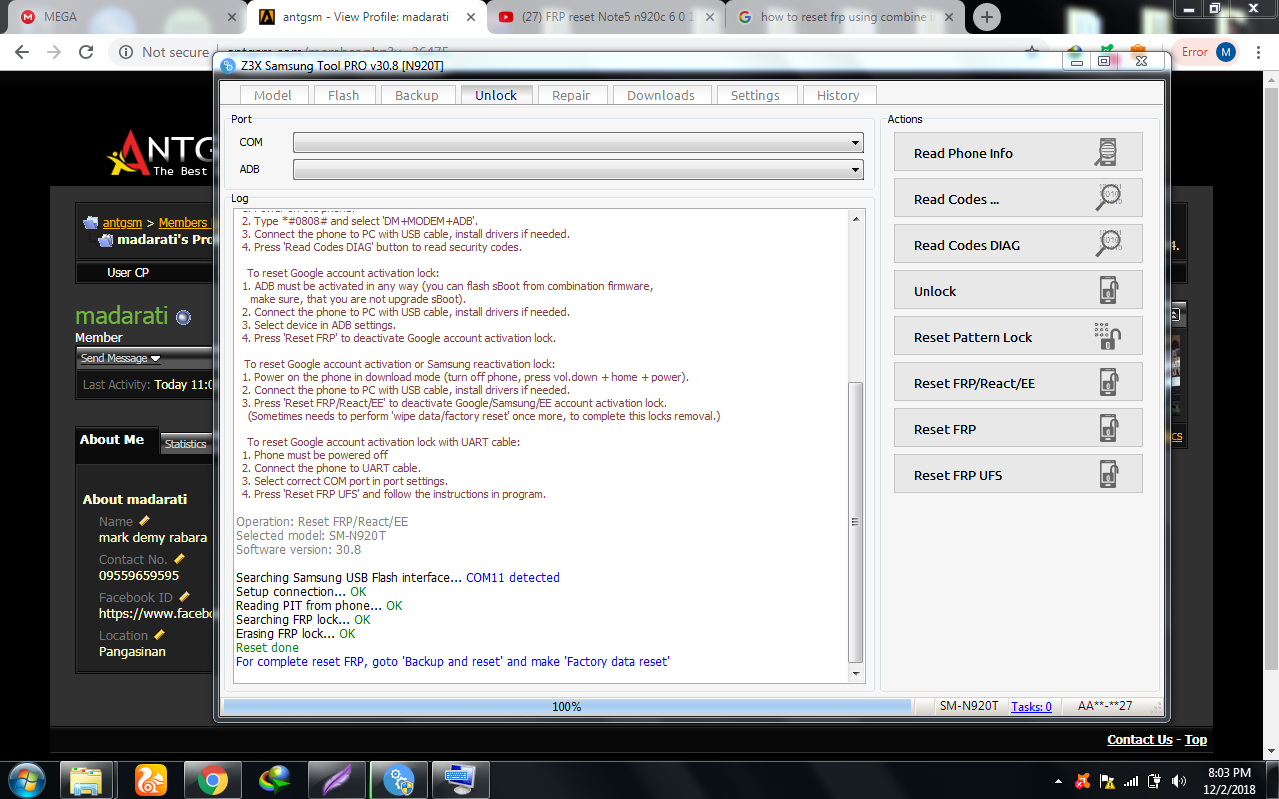1279x799 pixels.
Task: Switch to the 'how to reset frp' Google tab
Action: [845, 17]
